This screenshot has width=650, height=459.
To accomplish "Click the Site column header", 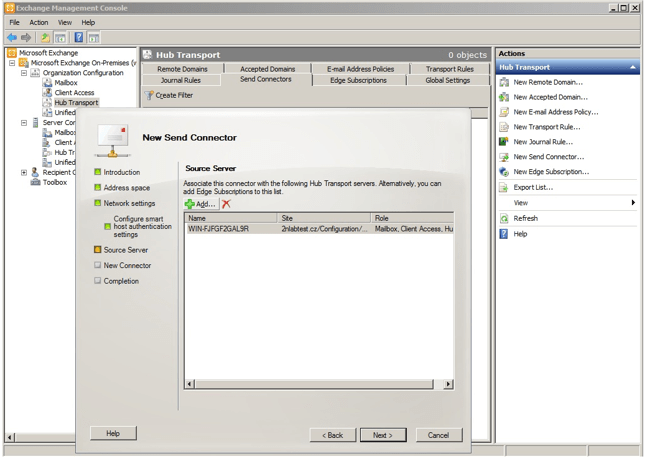I will click(324, 218).
